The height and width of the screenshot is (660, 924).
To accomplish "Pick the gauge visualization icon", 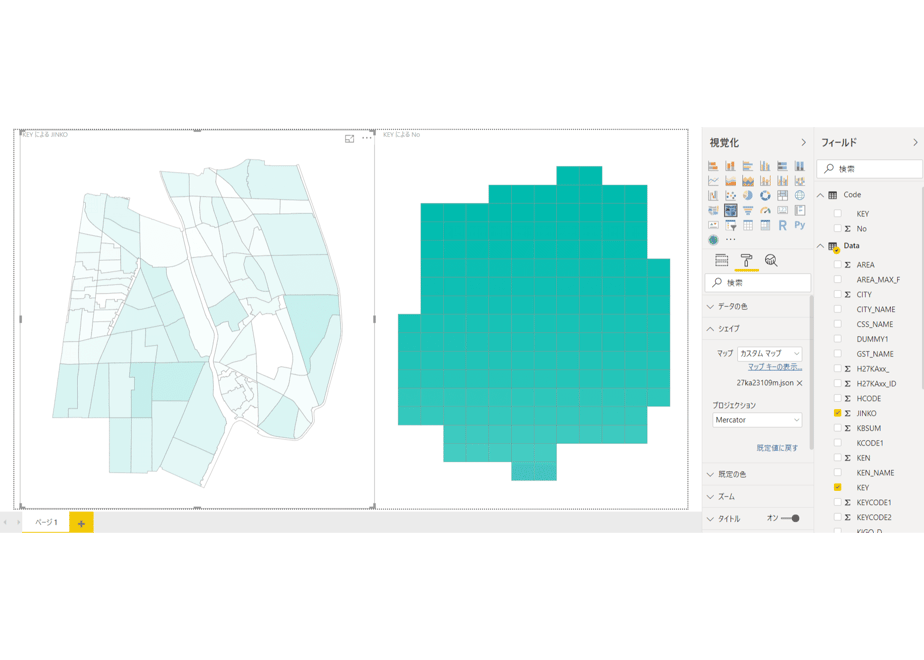I will (765, 210).
